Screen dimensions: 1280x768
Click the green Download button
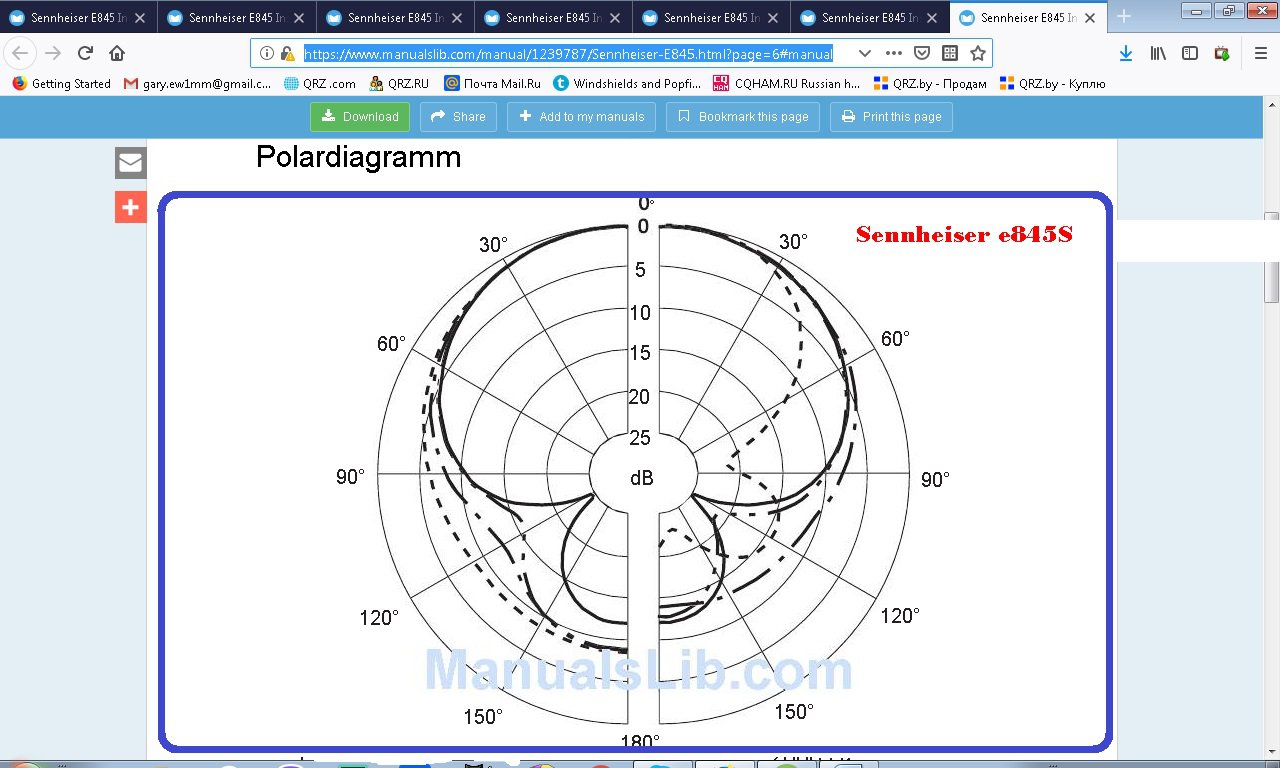[360, 117]
